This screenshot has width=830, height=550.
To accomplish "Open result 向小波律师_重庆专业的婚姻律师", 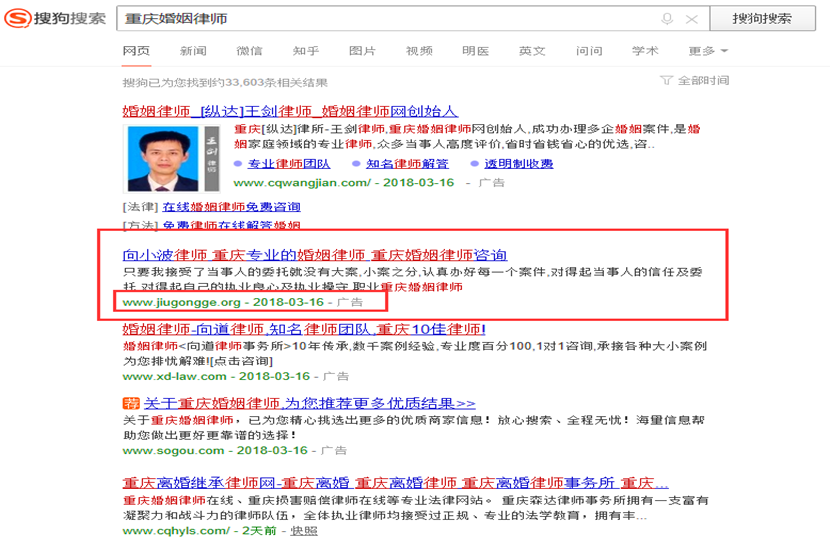I will [314, 255].
